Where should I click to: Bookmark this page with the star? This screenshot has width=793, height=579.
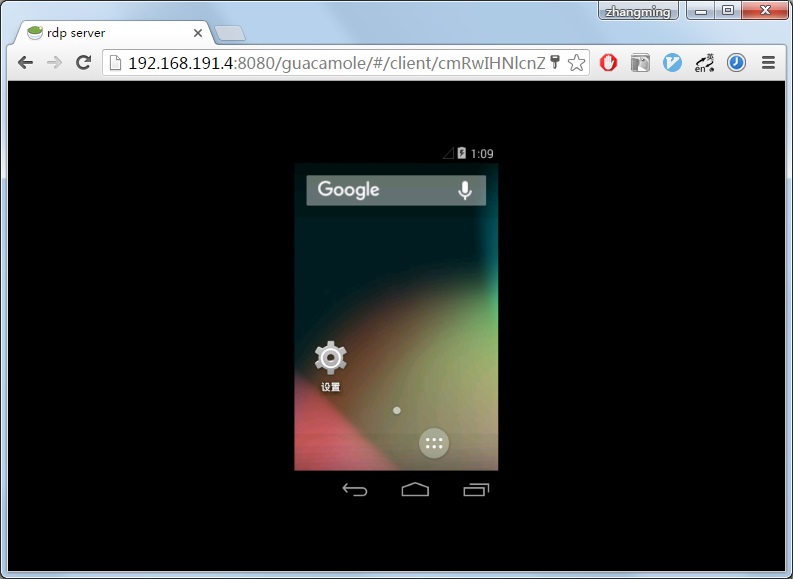pyautogui.click(x=576, y=63)
